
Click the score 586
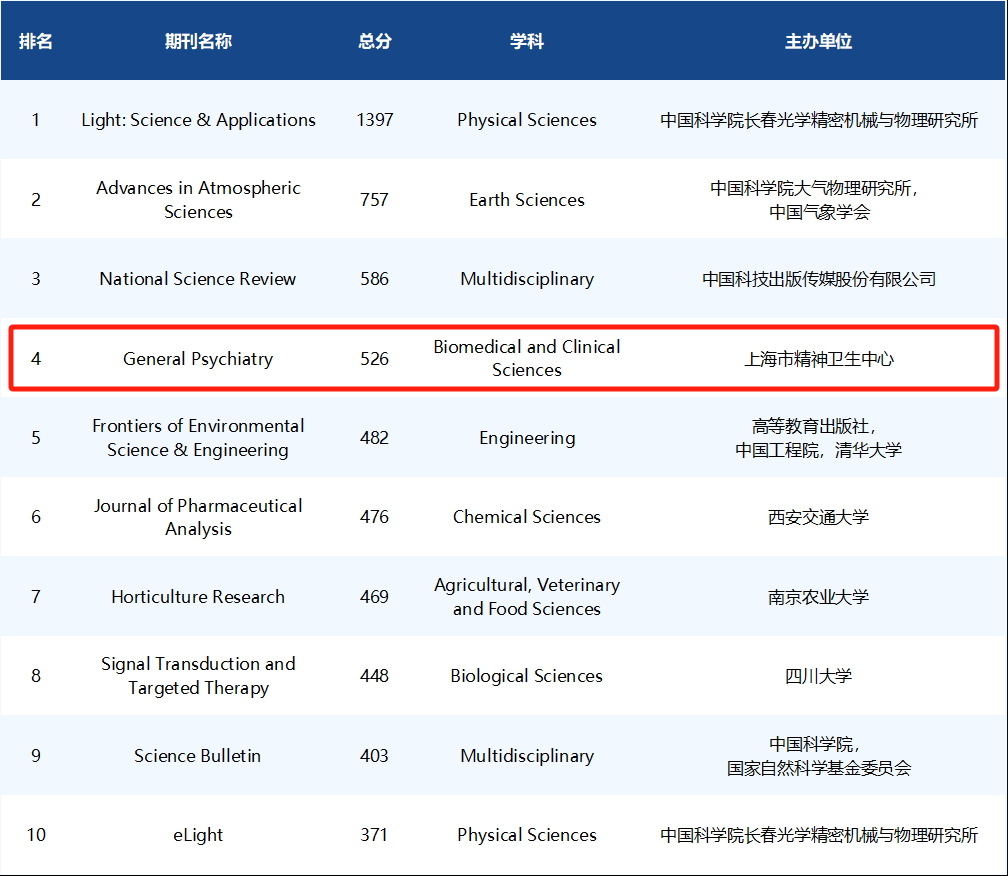[374, 279]
